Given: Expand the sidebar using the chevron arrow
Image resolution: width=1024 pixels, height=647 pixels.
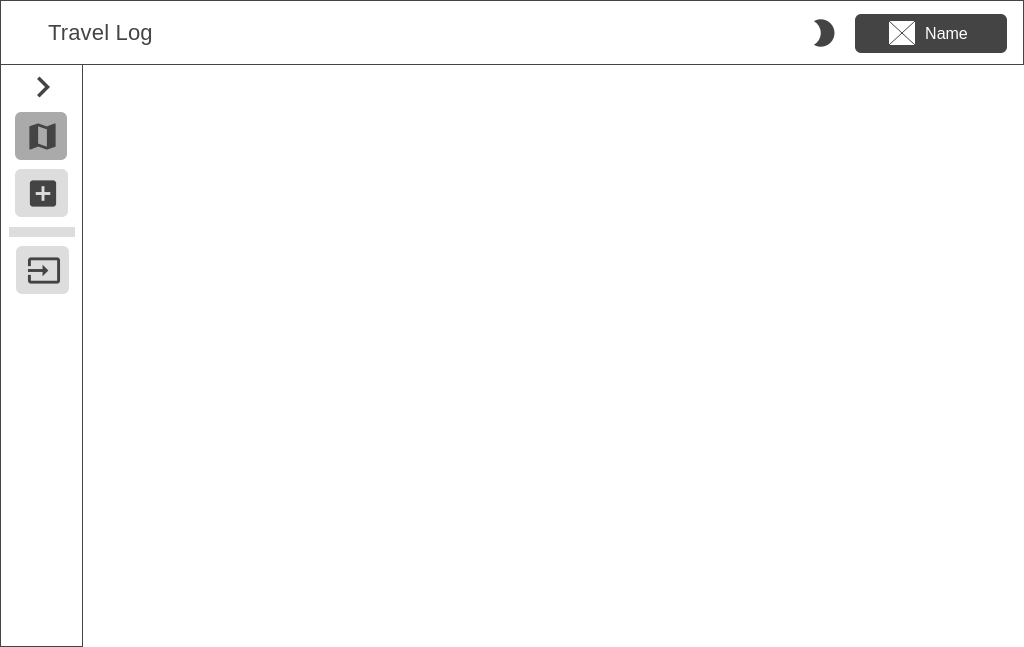Looking at the screenshot, I should (43, 87).
